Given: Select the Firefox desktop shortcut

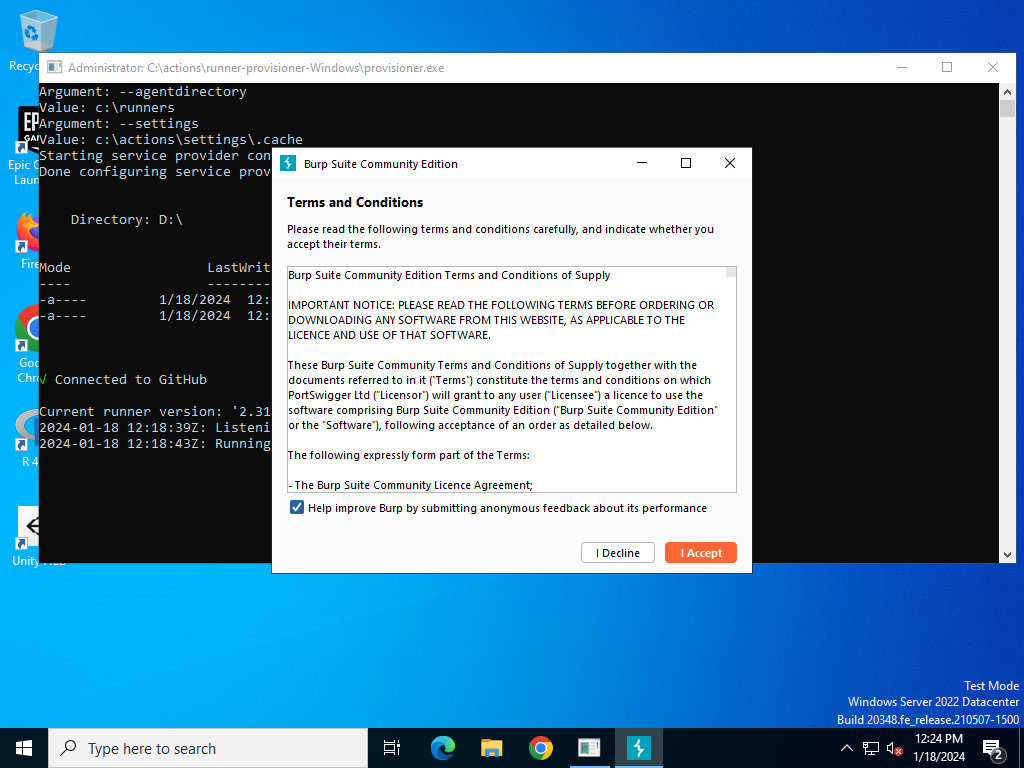Looking at the screenshot, I should [x=27, y=240].
